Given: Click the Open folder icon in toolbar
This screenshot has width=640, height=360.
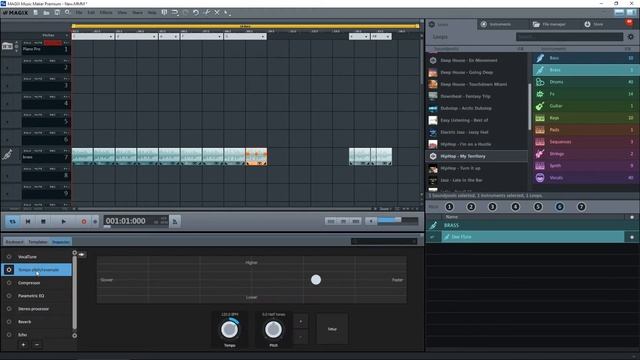Looking at the screenshot, I should (x=47, y=13).
